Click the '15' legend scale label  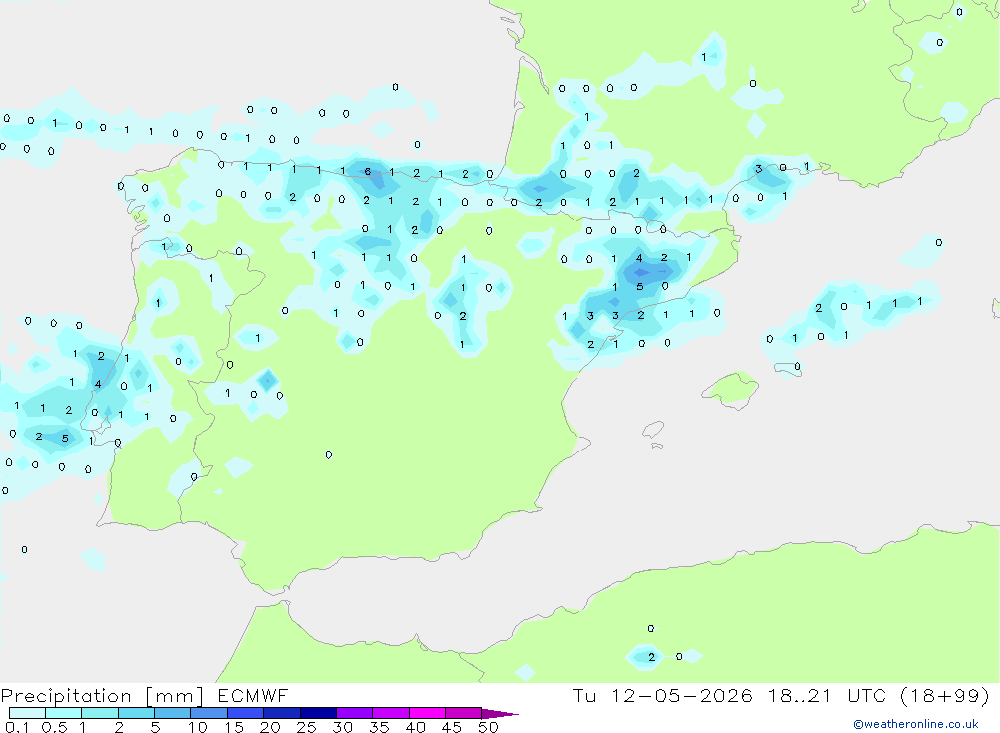234,727
